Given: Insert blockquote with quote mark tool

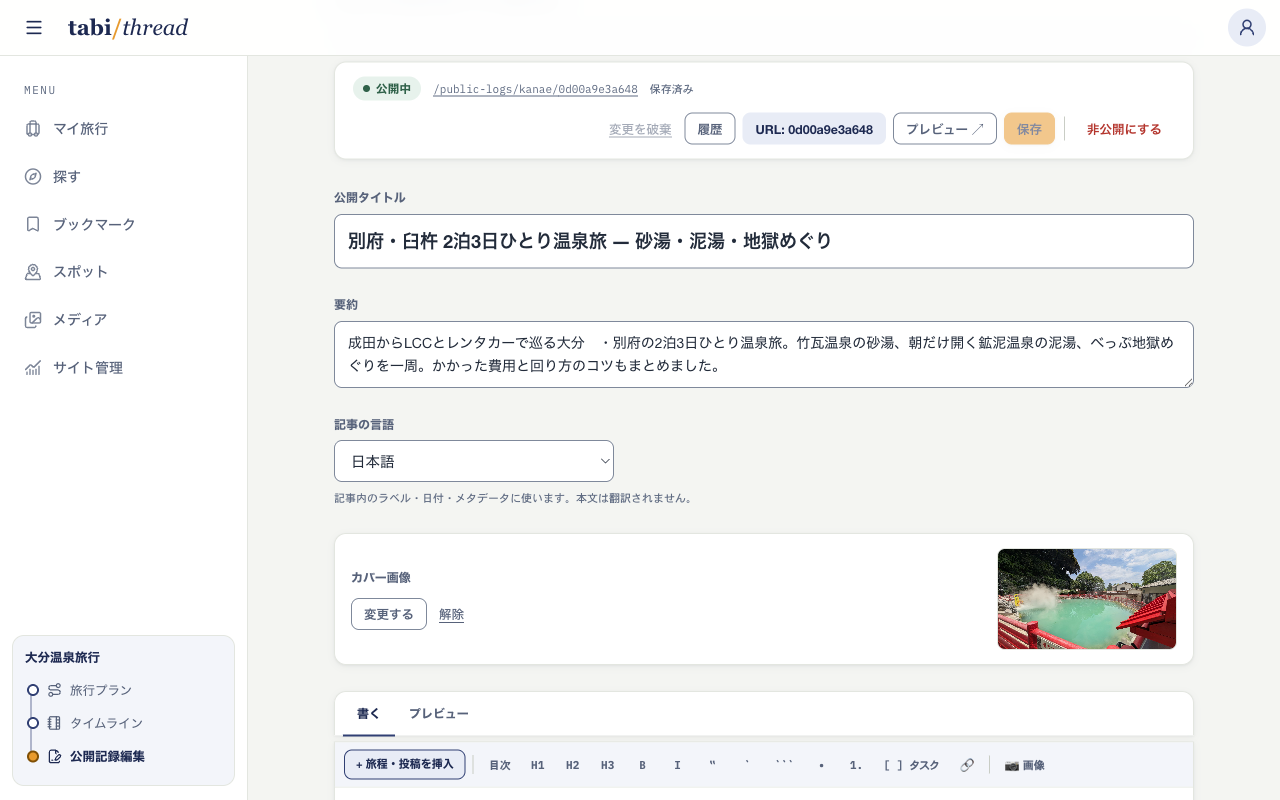Looking at the screenshot, I should tap(712, 765).
